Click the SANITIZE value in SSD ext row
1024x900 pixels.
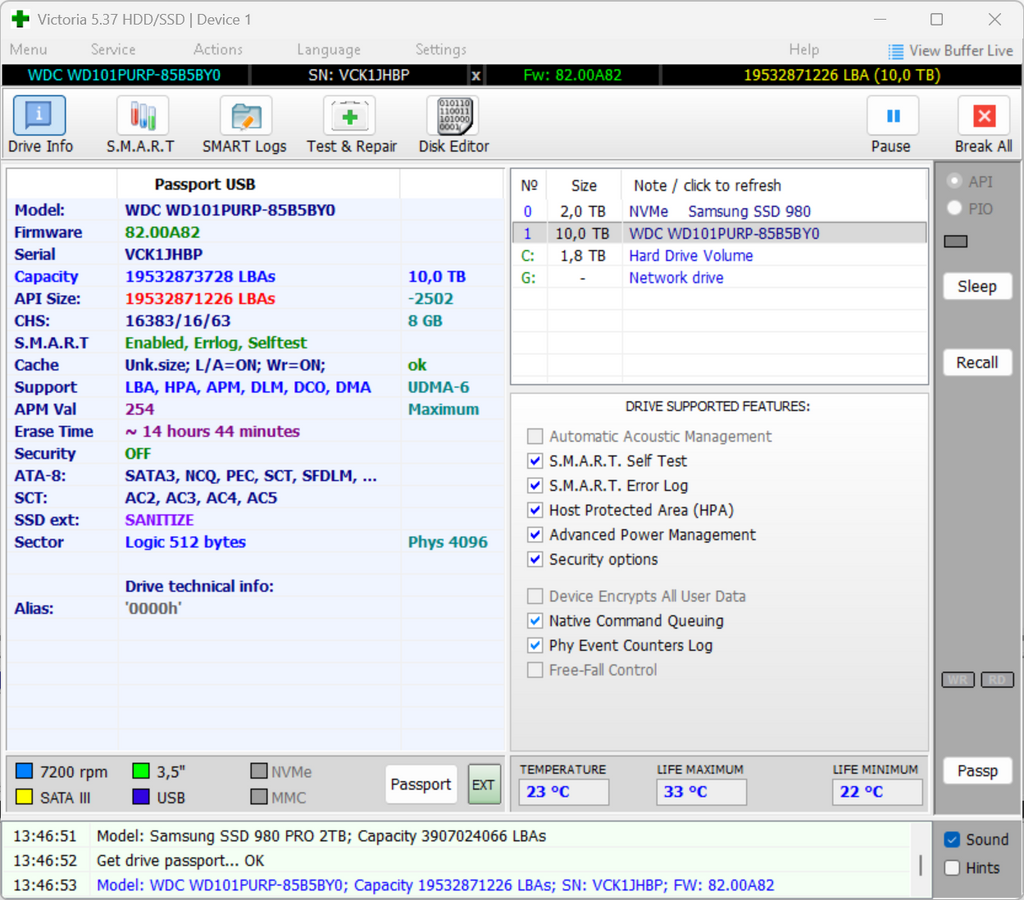[x=159, y=521]
